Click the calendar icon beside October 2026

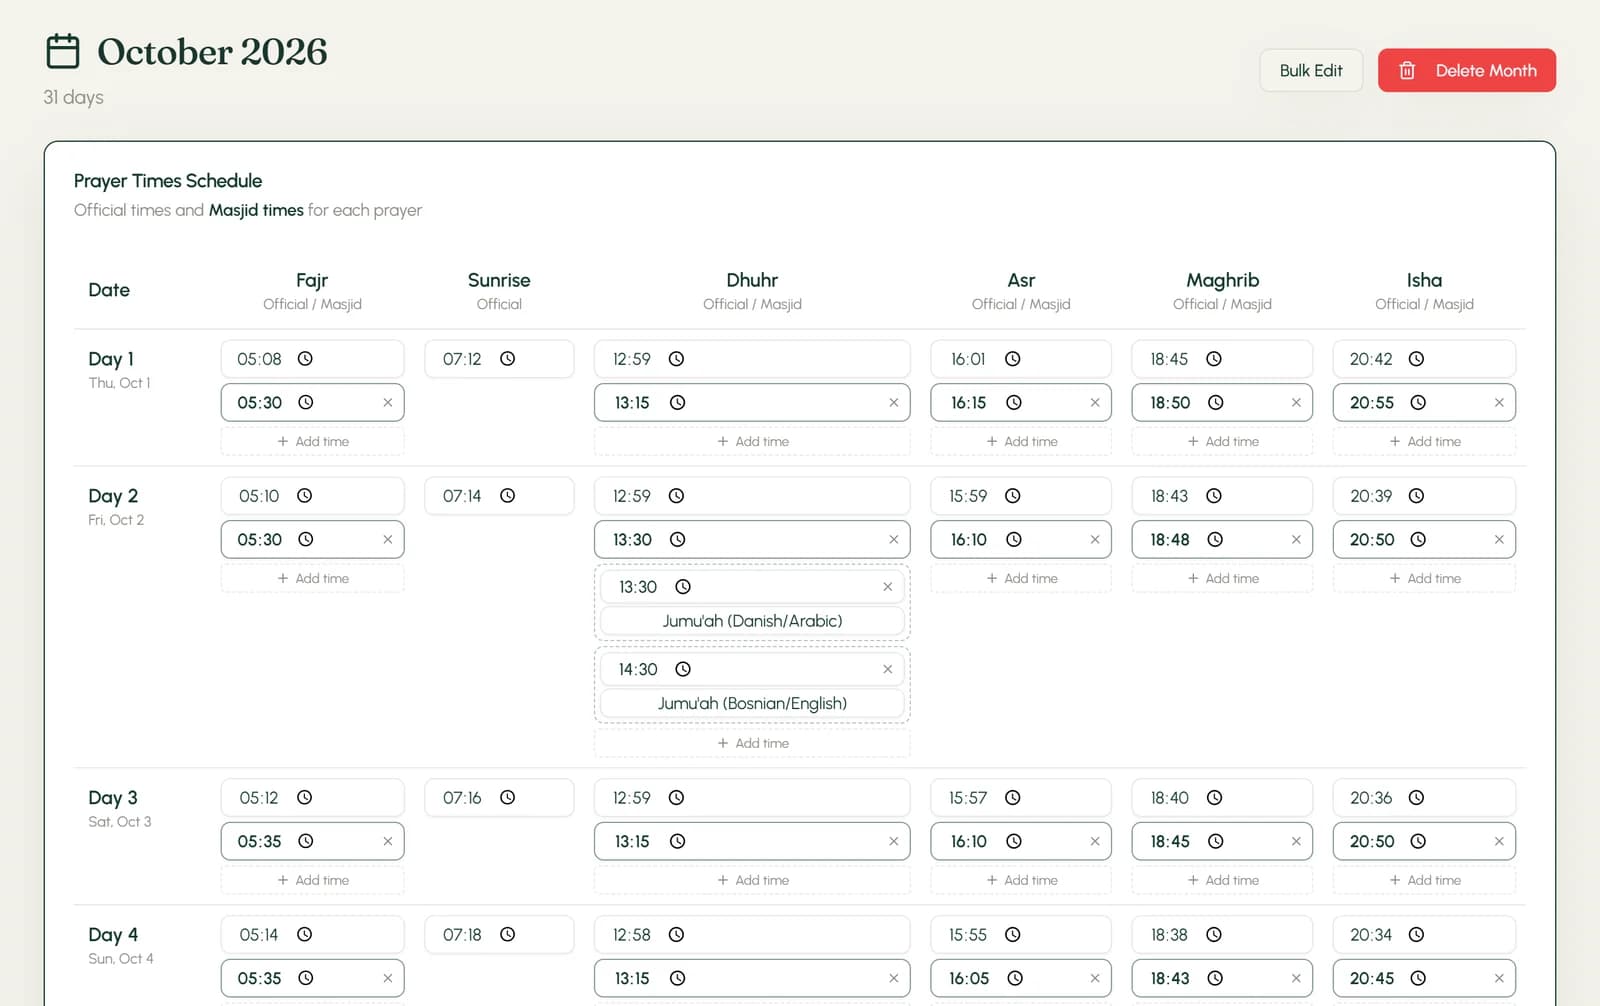click(x=63, y=51)
